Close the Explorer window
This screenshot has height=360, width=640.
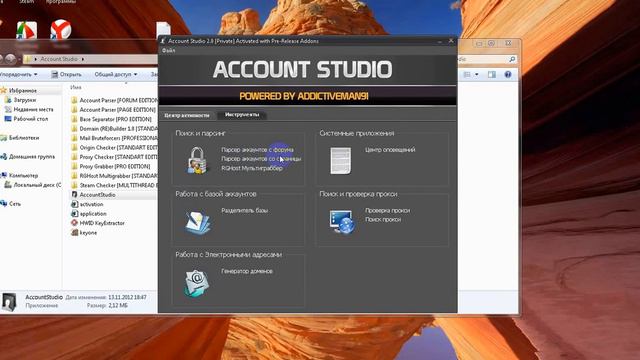508,43
